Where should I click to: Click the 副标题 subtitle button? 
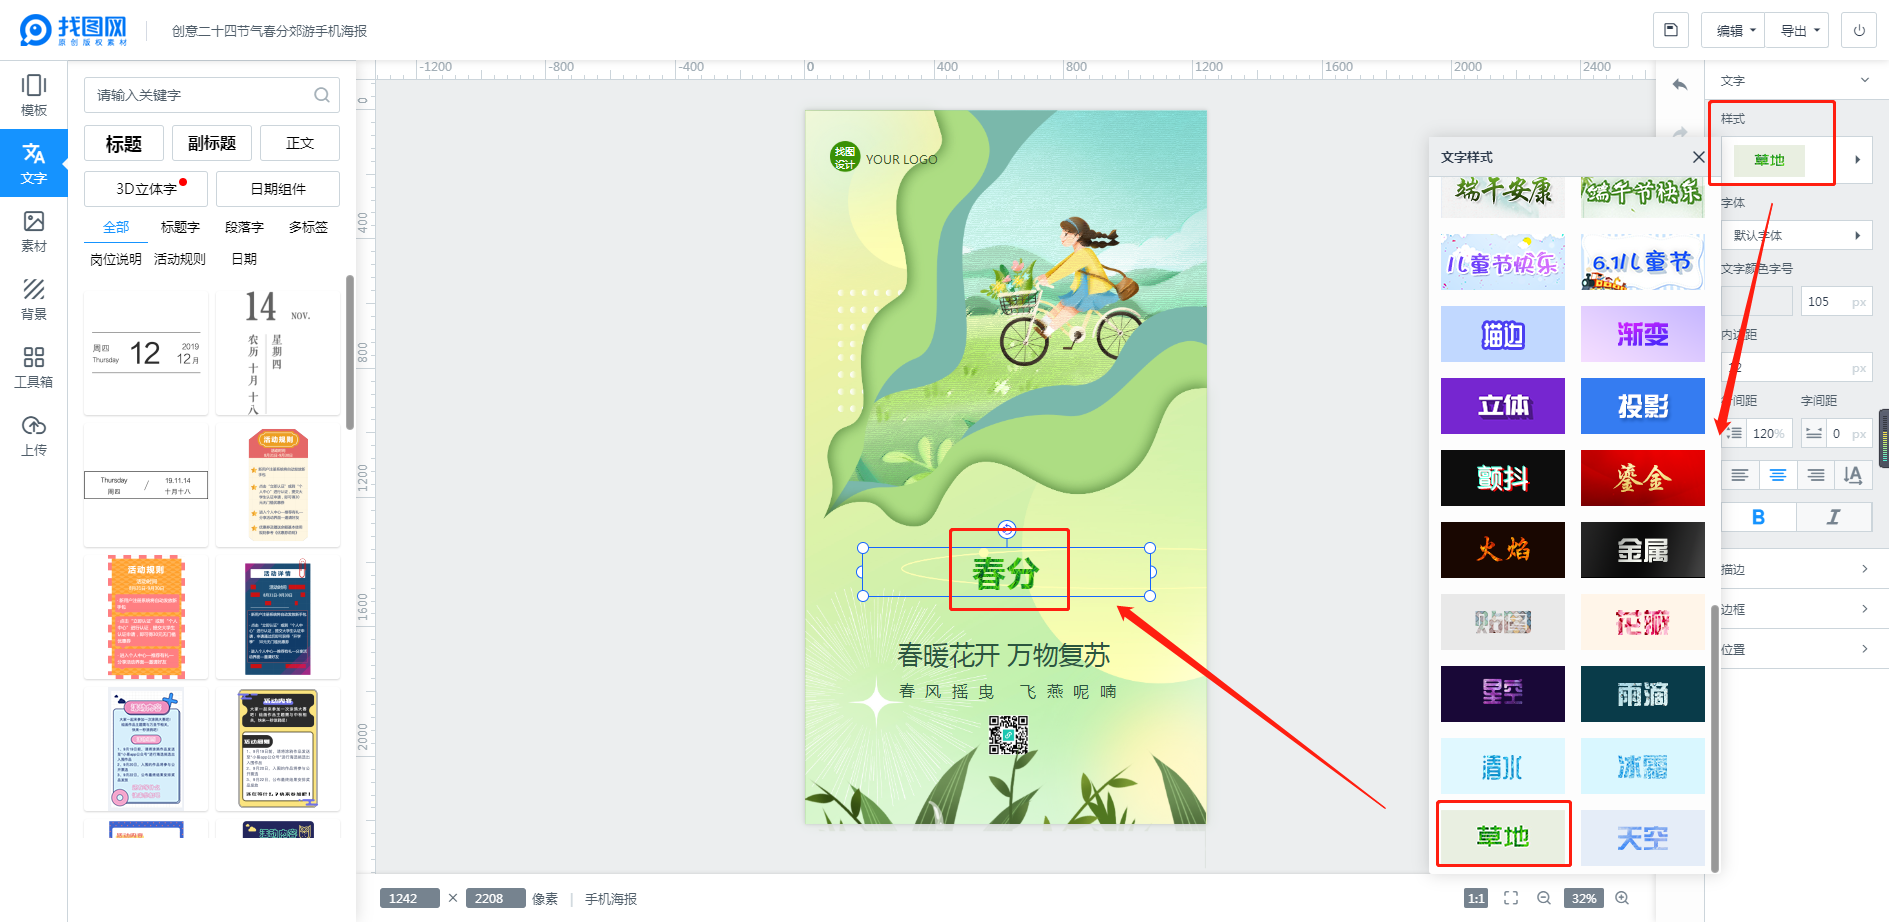click(x=212, y=143)
